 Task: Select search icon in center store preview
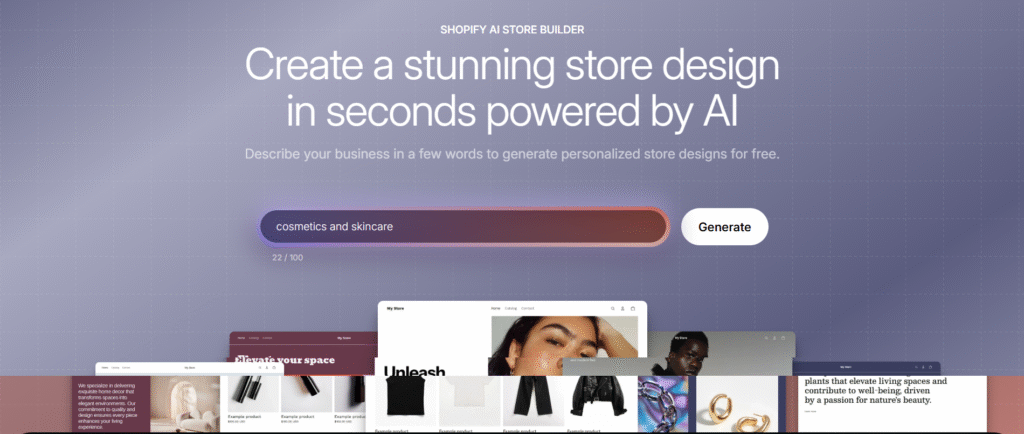click(613, 308)
